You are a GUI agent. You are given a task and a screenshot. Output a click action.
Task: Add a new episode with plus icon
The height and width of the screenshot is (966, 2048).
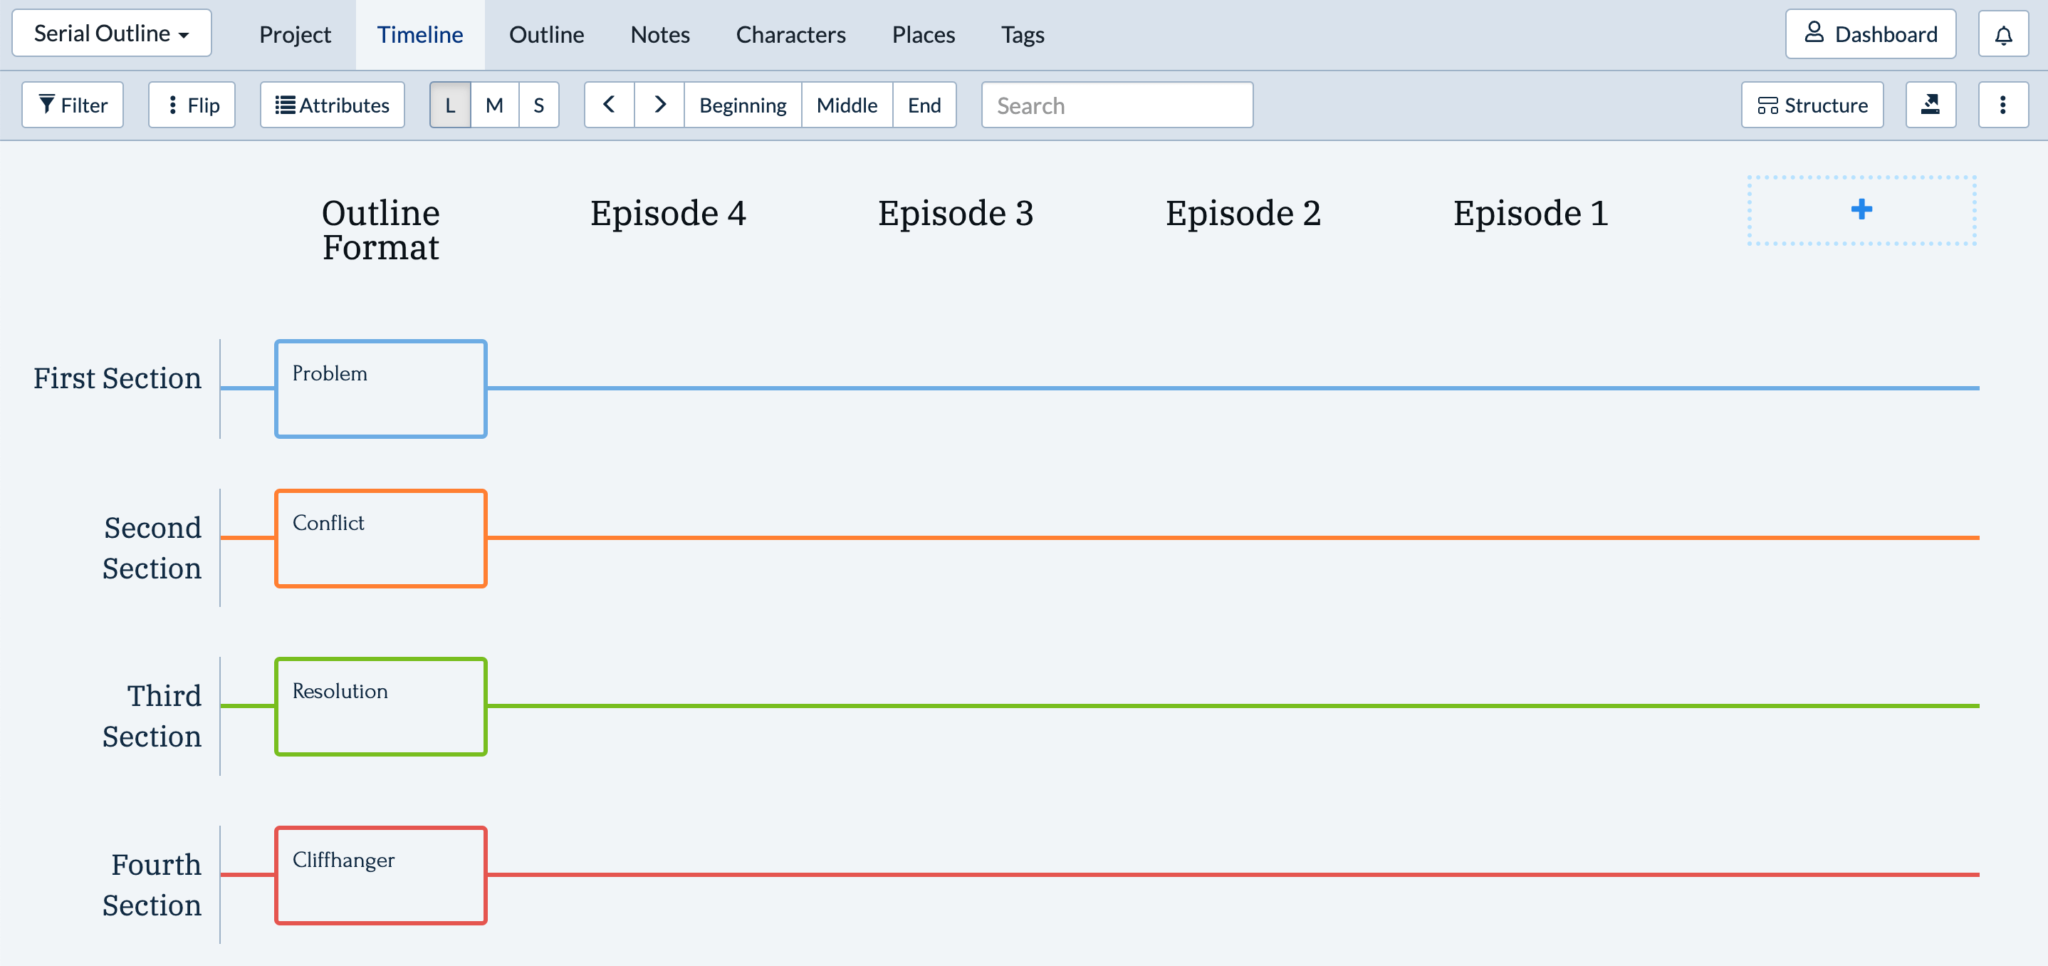[1861, 210]
